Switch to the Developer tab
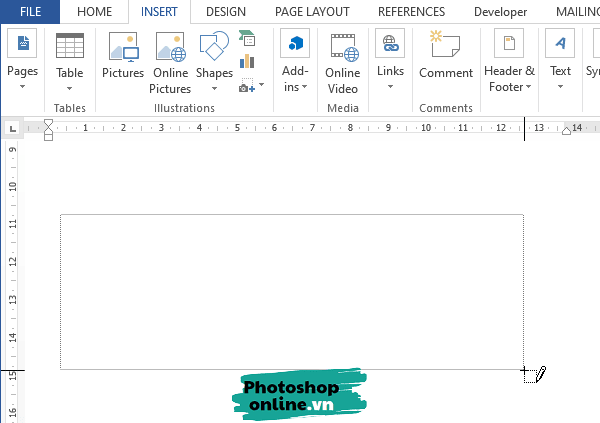The width and height of the screenshot is (600, 423). point(500,12)
